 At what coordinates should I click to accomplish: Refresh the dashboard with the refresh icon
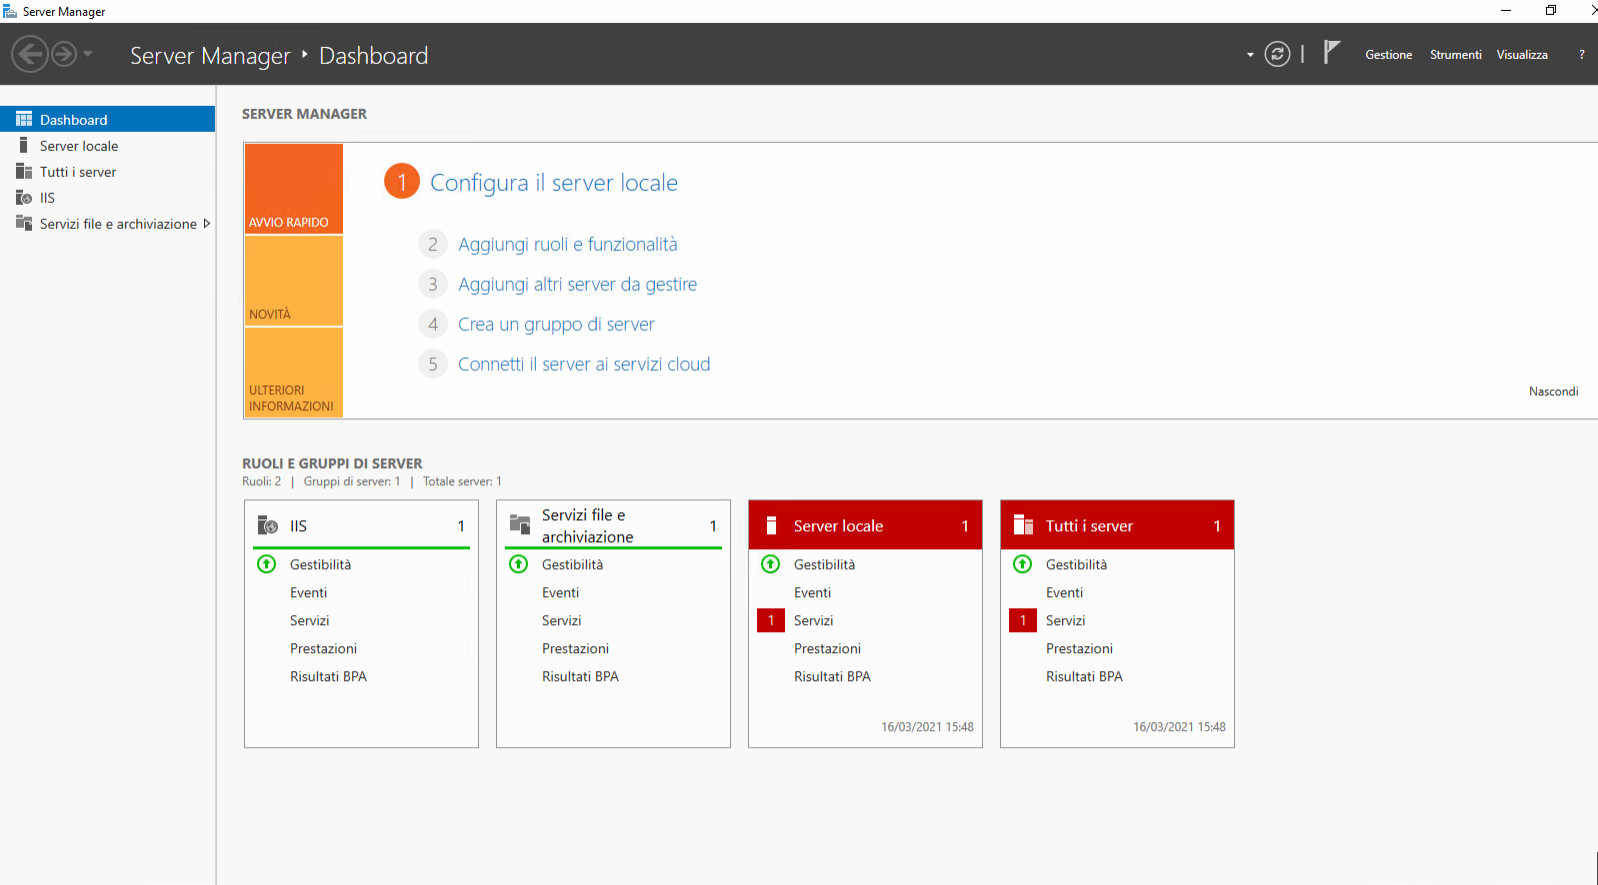1277,54
